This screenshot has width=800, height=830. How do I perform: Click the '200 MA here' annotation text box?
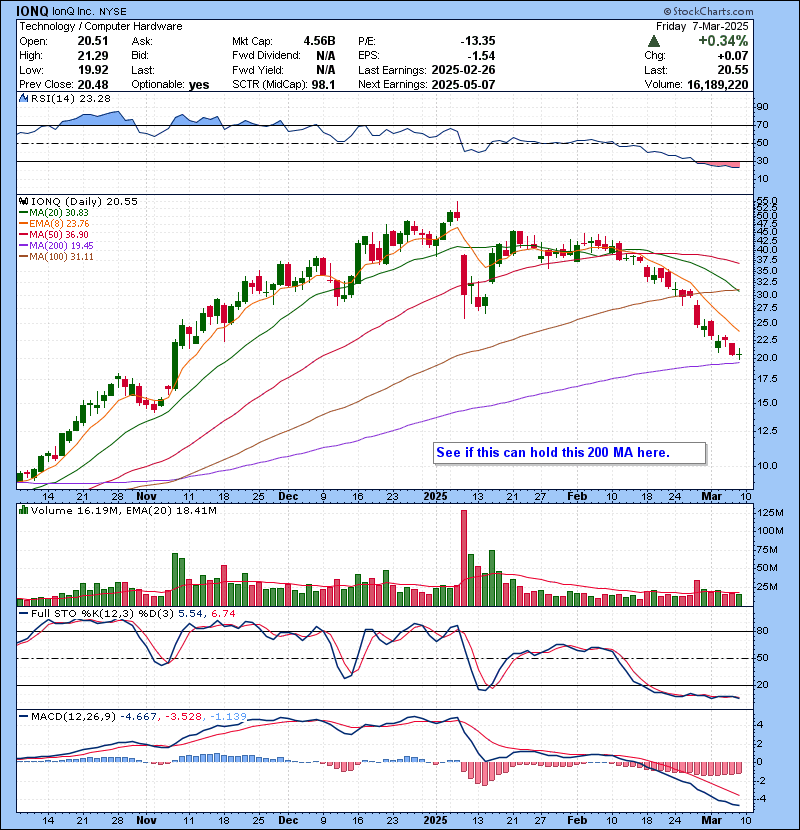click(x=569, y=453)
